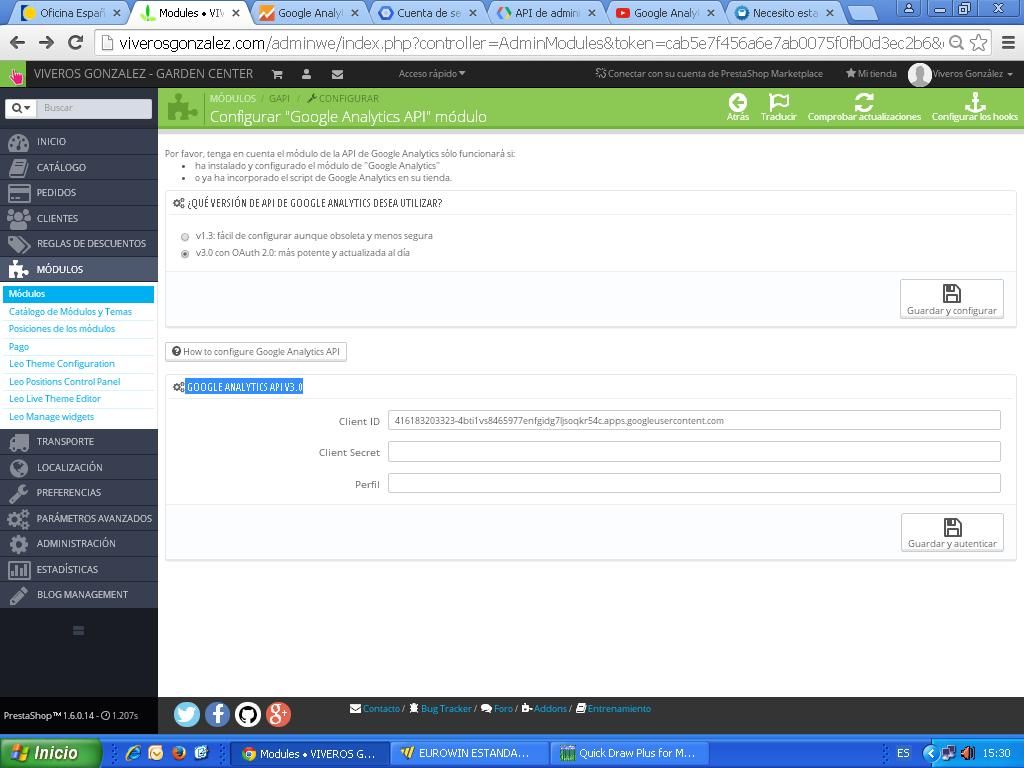Click the PrestaShop logo icon at top left
This screenshot has height=768, width=1024.
(14, 74)
